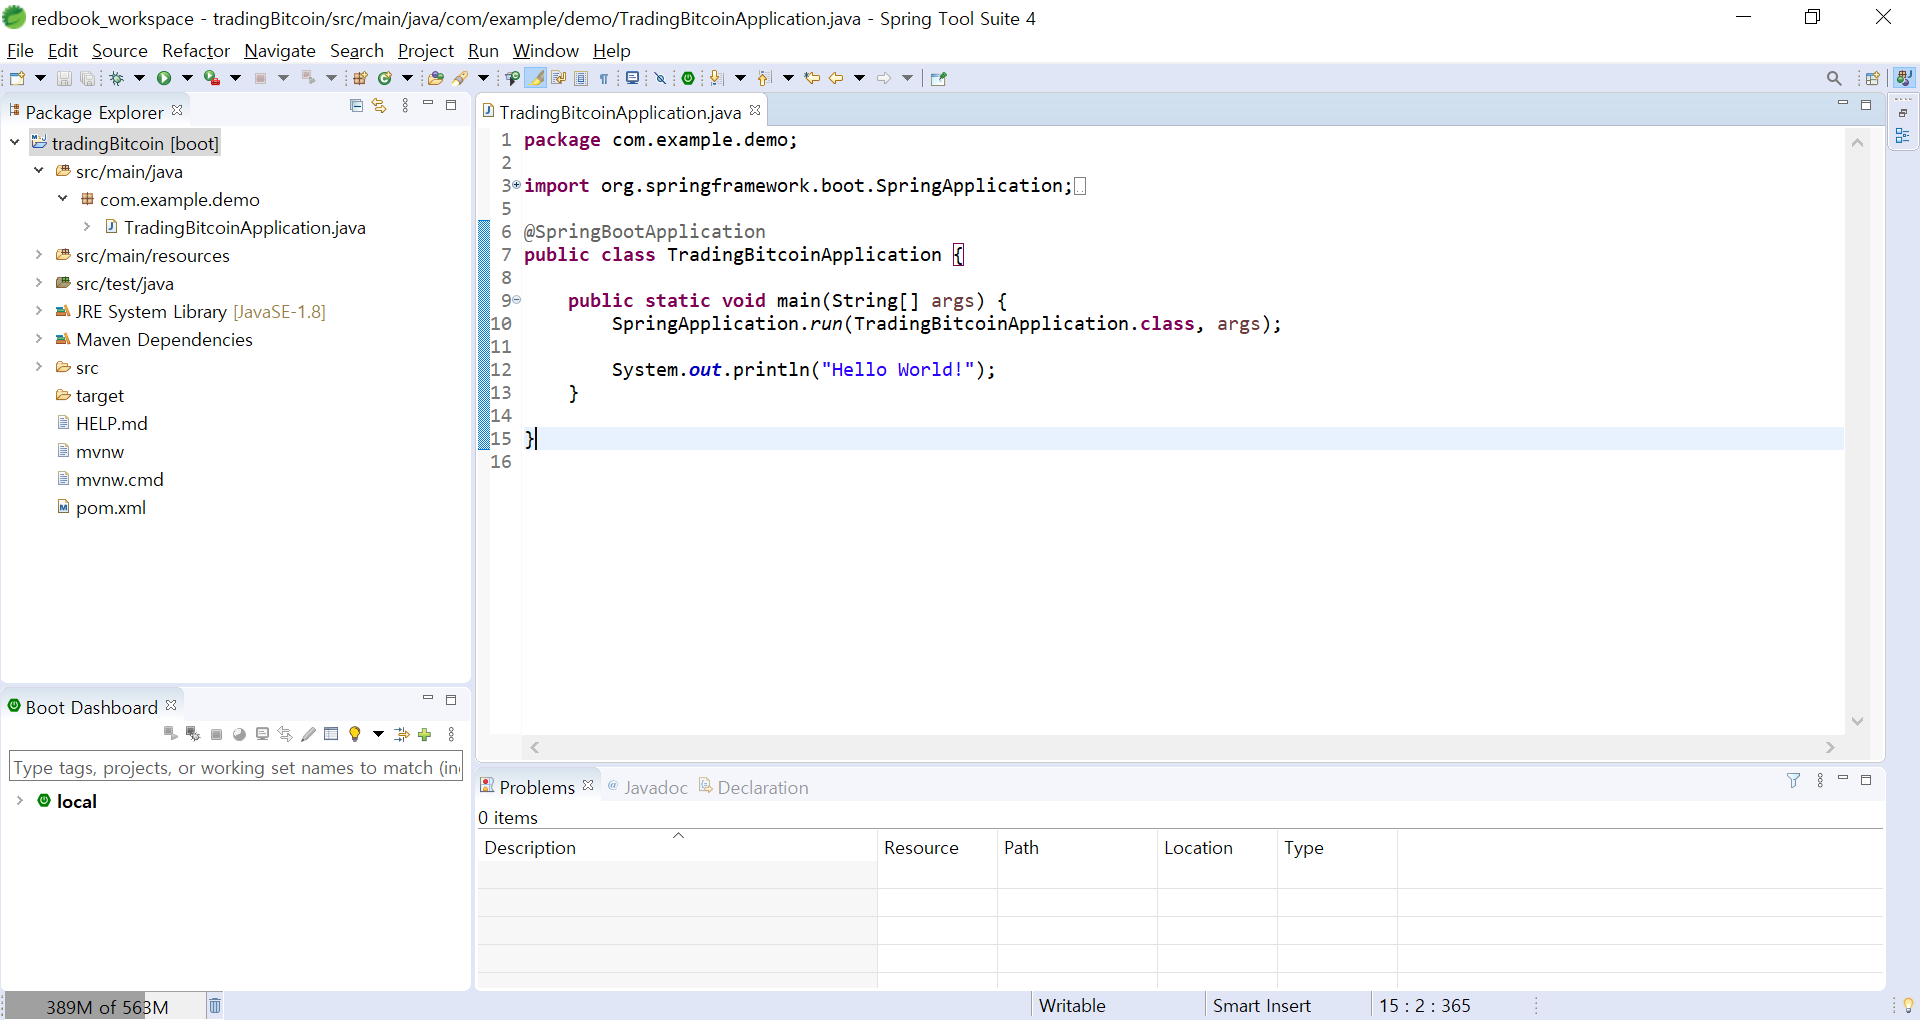Screen dimensions: 1920x1020
Task: Click the Save All toolbar icon
Action: coord(88,78)
